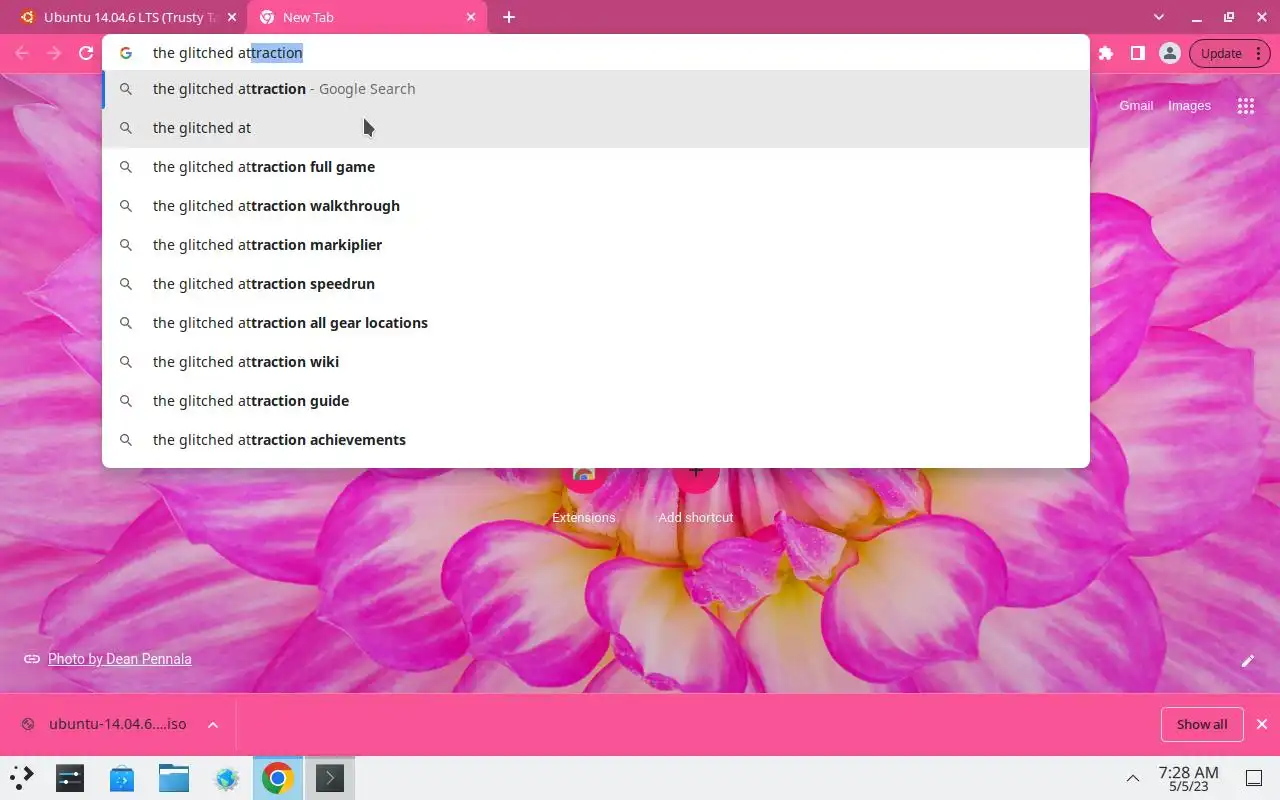The image size is (1280, 800).
Task: Choose 'the glitched attraction wiki' suggestion
Action: click(596, 362)
